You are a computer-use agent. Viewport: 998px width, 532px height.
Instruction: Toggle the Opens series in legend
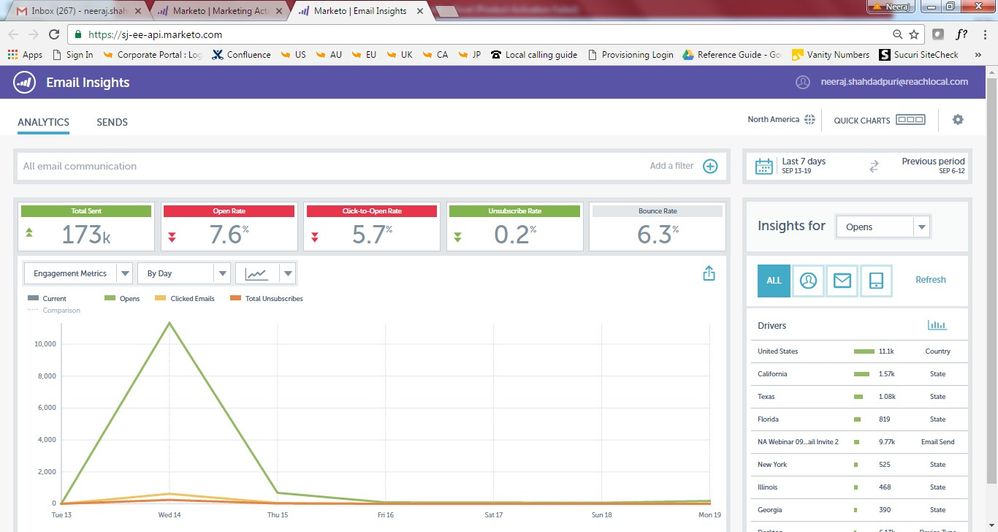[x=121, y=298]
